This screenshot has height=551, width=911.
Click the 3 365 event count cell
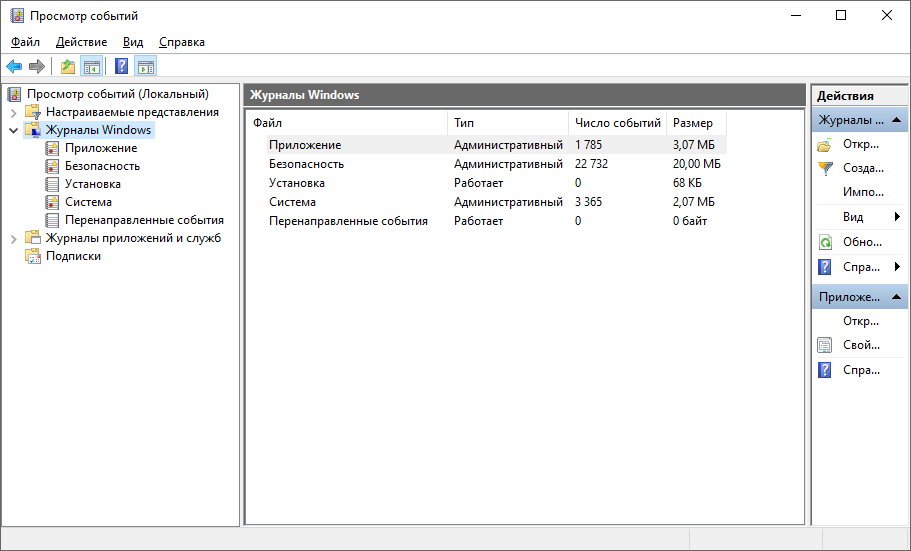point(589,202)
